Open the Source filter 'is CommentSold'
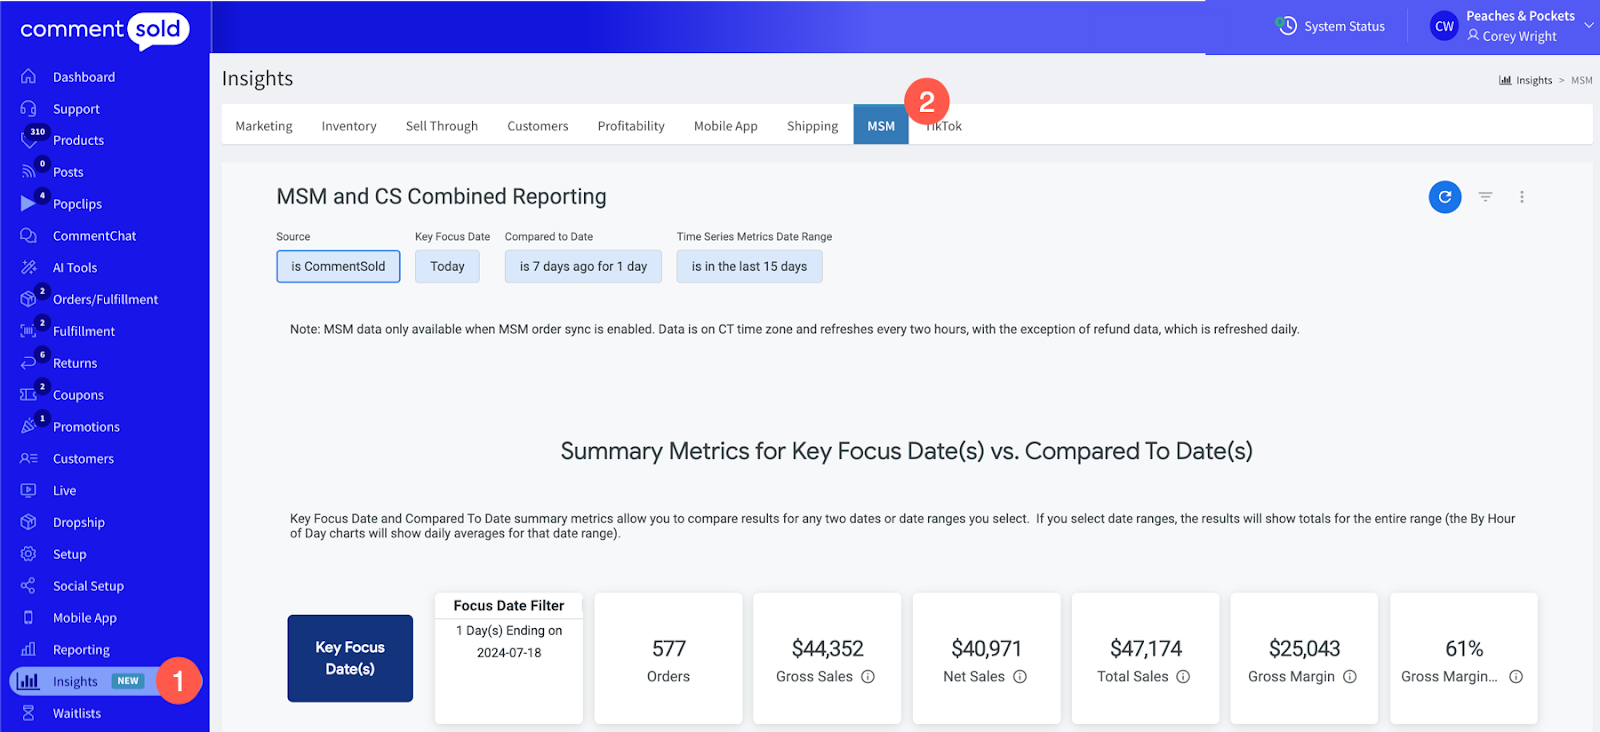This screenshot has width=1600, height=732. tap(338, 267)
